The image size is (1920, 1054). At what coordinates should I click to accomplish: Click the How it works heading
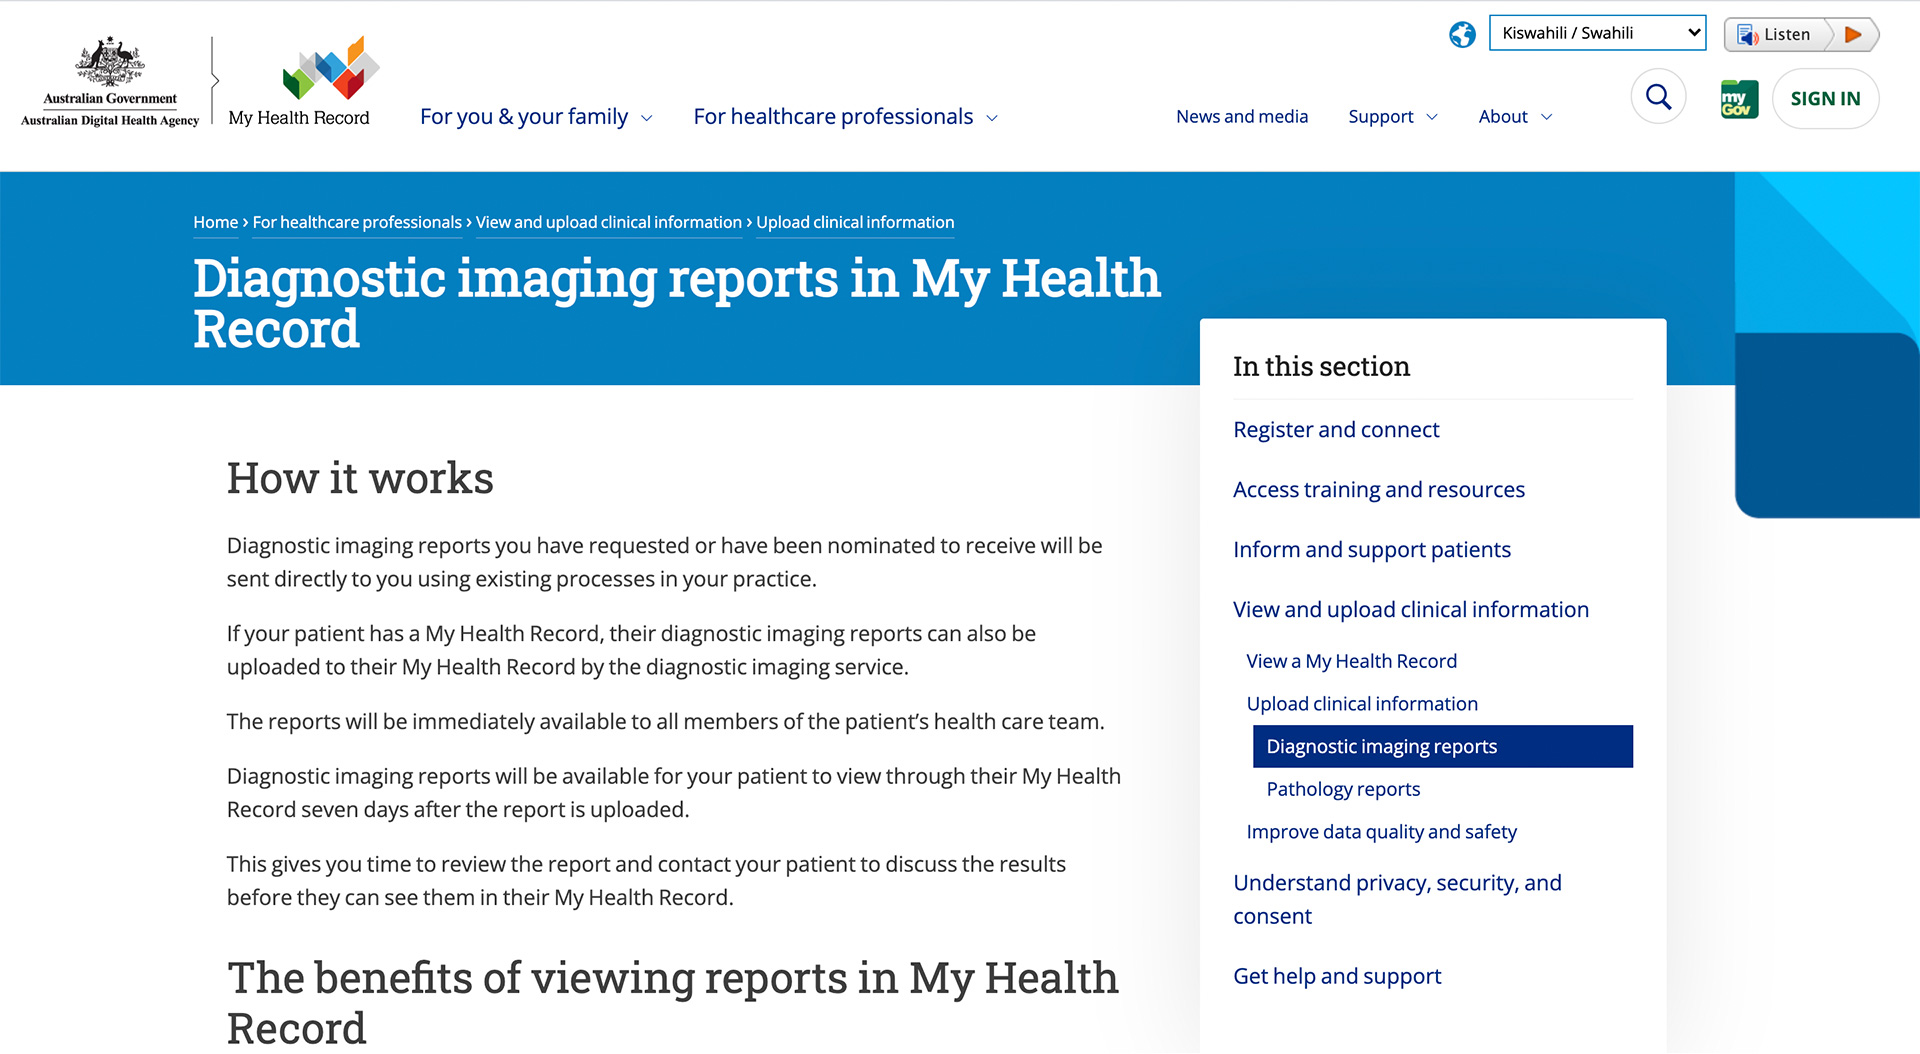click(x=360, y=478)
